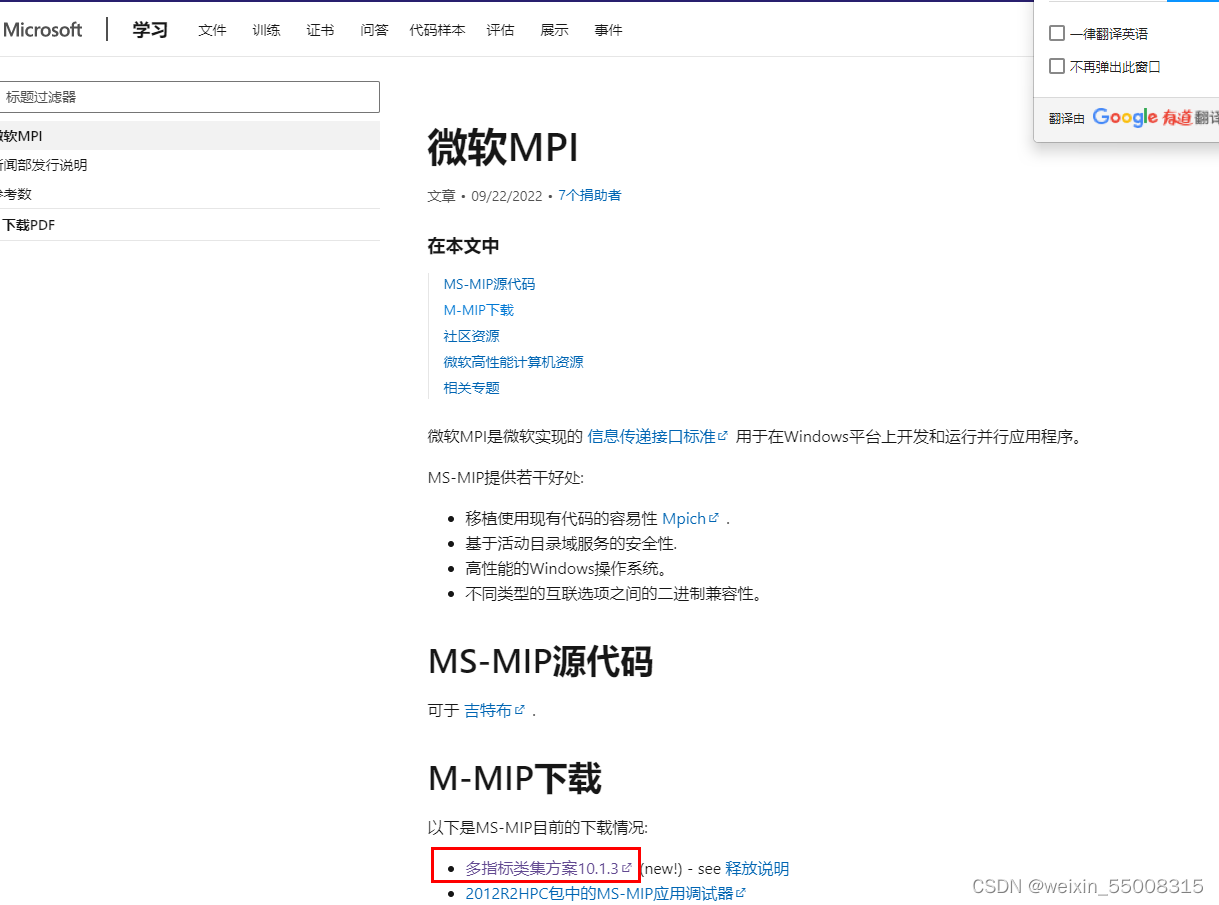Open the 训练 menu item
The image size is (1219, 905).
(266, 30)
